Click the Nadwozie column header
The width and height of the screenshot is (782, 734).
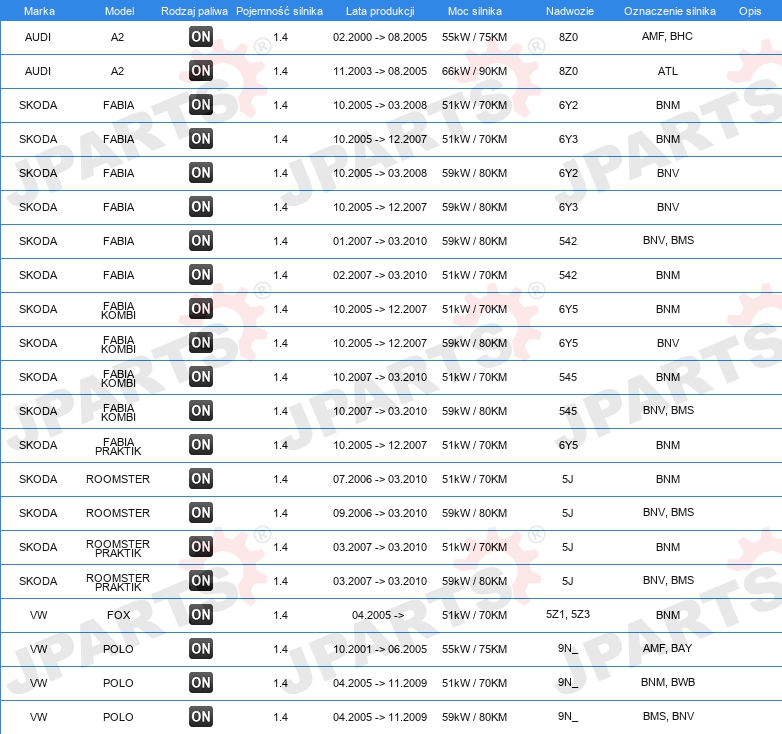570,11
